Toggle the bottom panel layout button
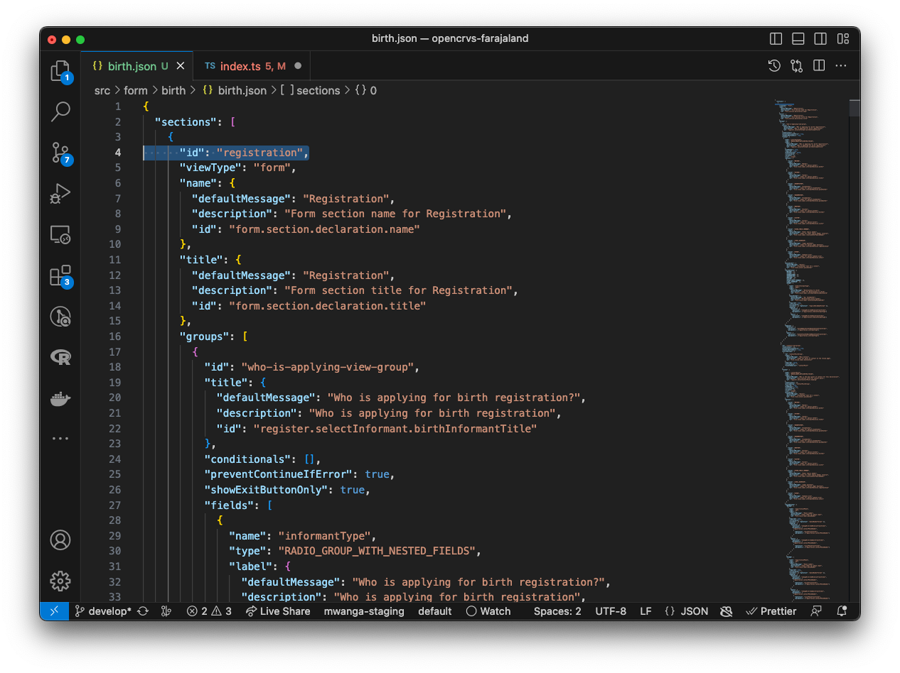The width and height of the screenshot is (900, 673). [798, 39]
